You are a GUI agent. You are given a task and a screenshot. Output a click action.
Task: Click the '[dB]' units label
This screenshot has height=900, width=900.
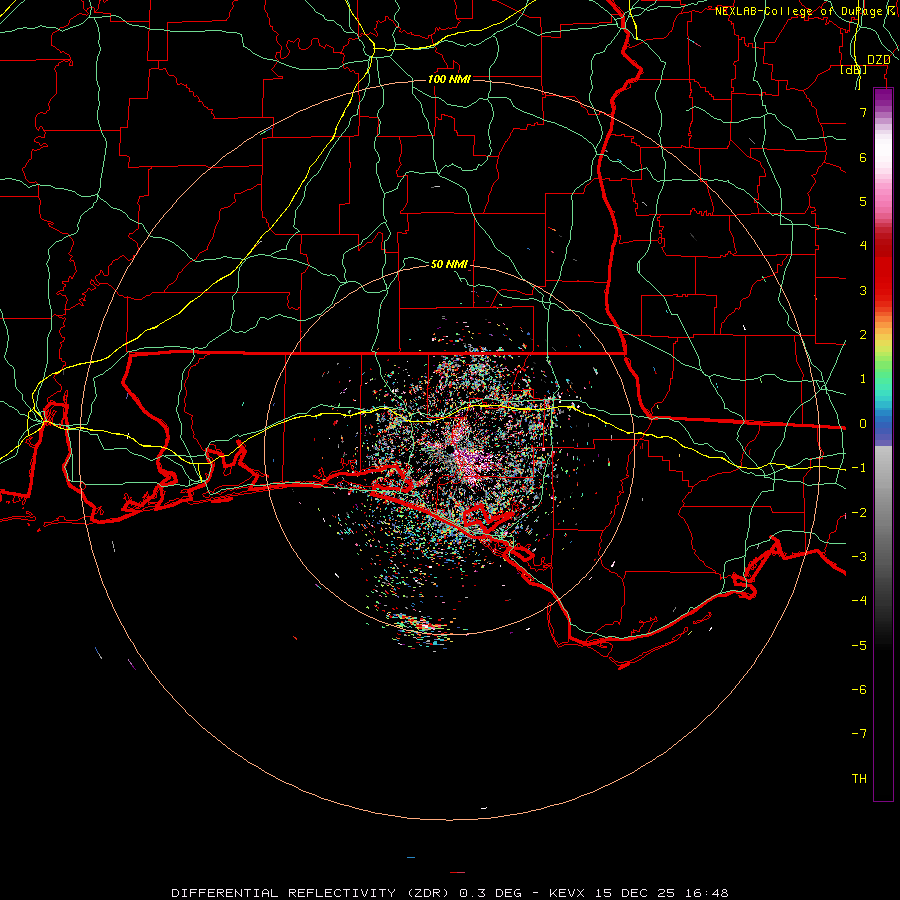pyautogui.click(x=854, y=69)
